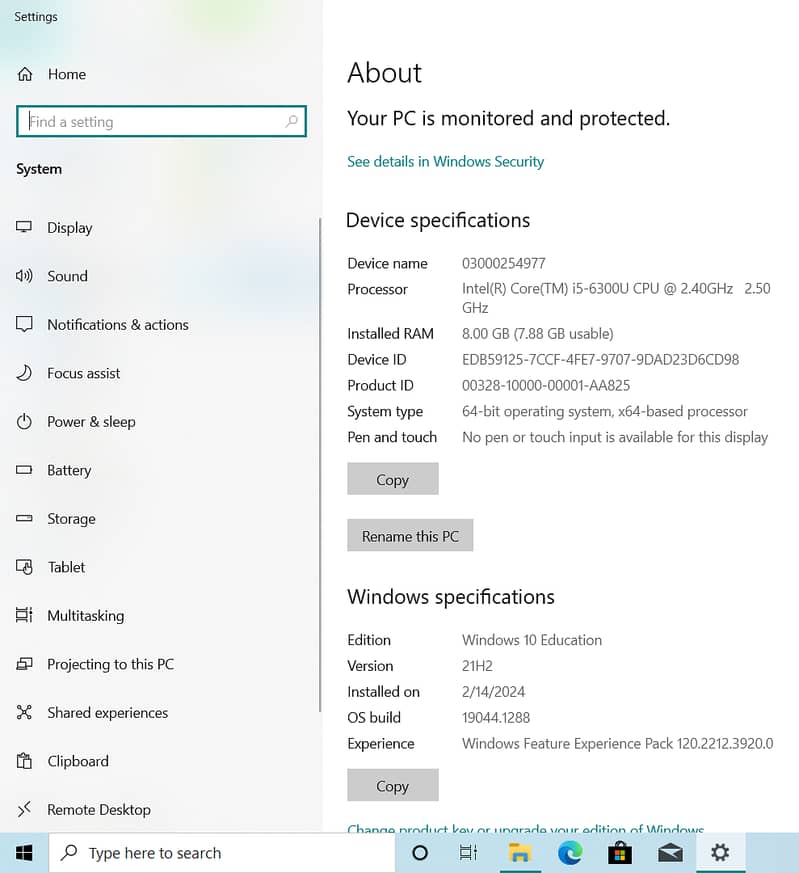Open Display settings

pyautogui.click(x=69, y=228)
